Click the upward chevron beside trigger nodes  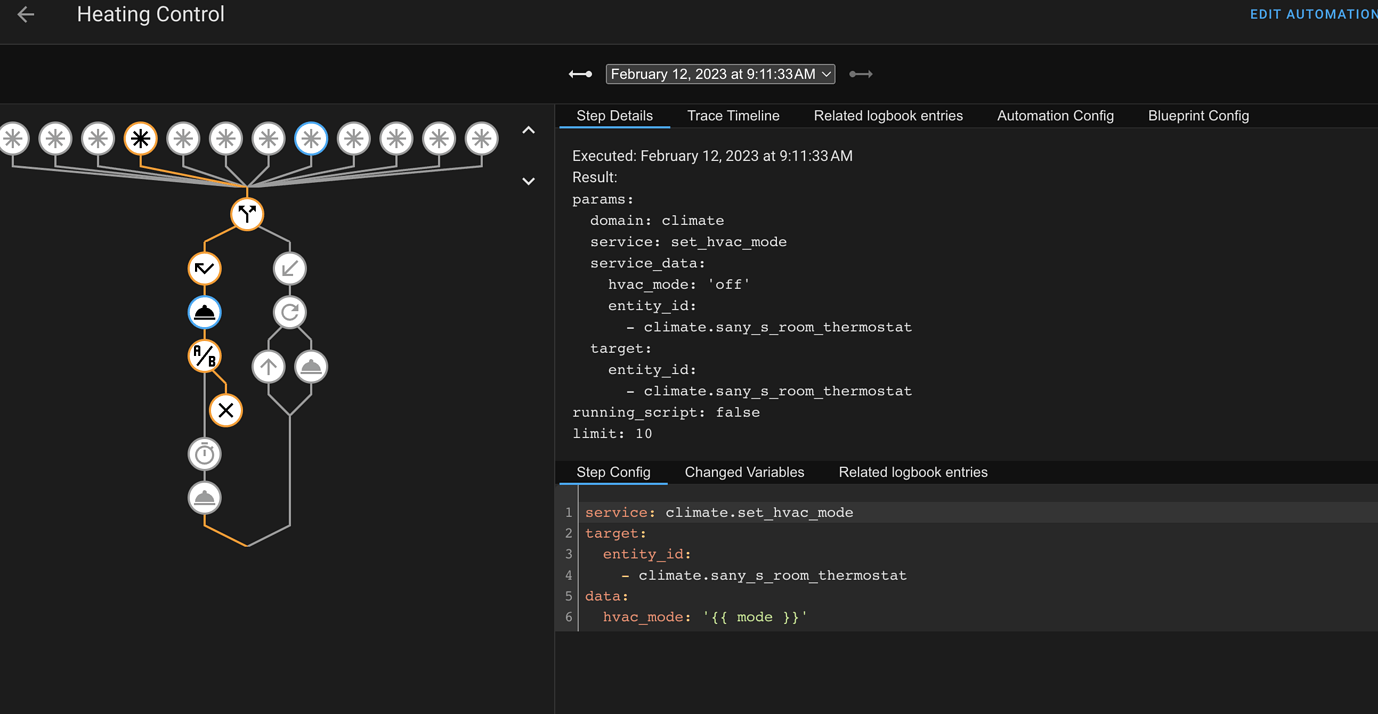[529, 131]
